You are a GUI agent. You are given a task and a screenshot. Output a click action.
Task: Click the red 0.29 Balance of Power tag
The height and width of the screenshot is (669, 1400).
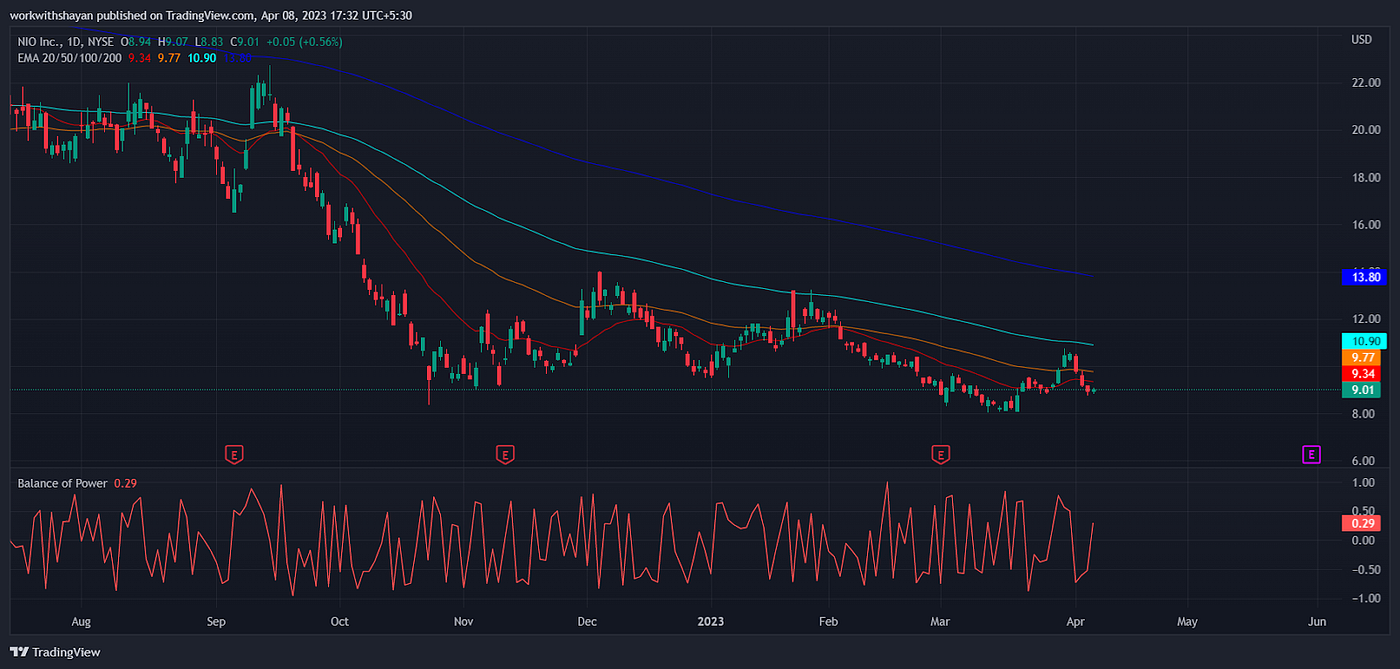[x=1361, y=523]
